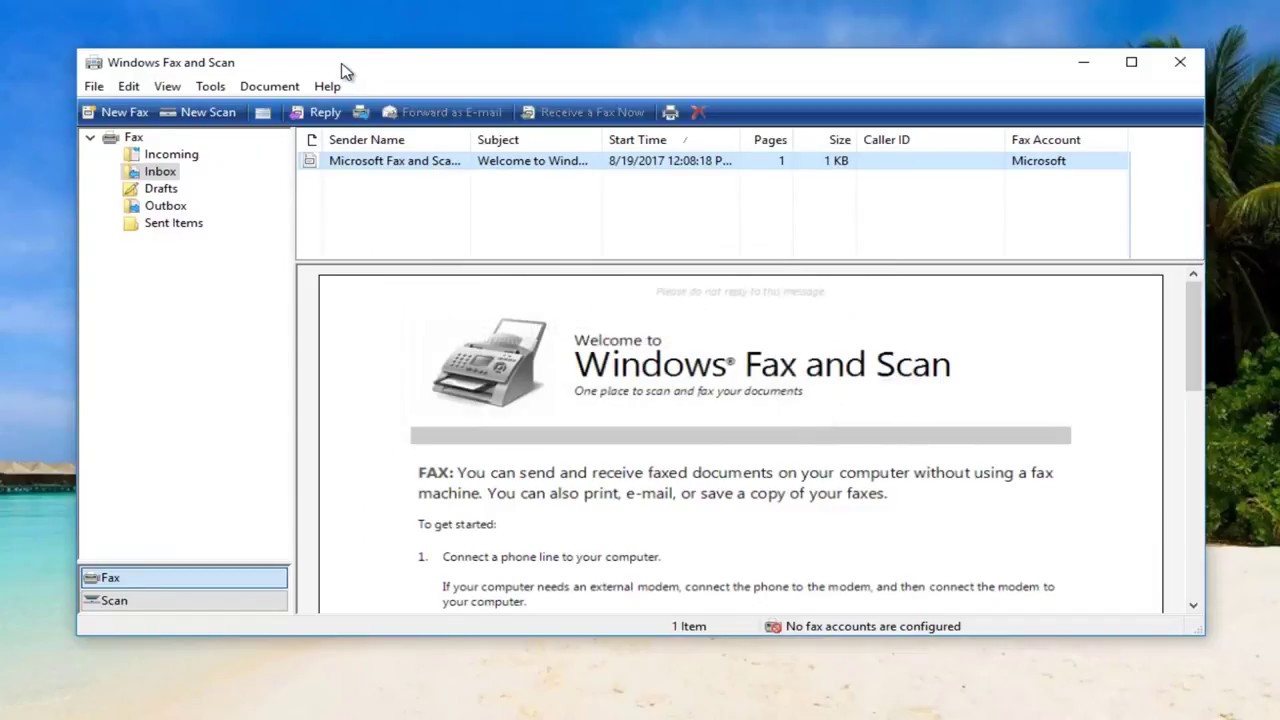Click the fax machine image in preview
This screenshot has width=1280, height=720.
click(490, 362)
